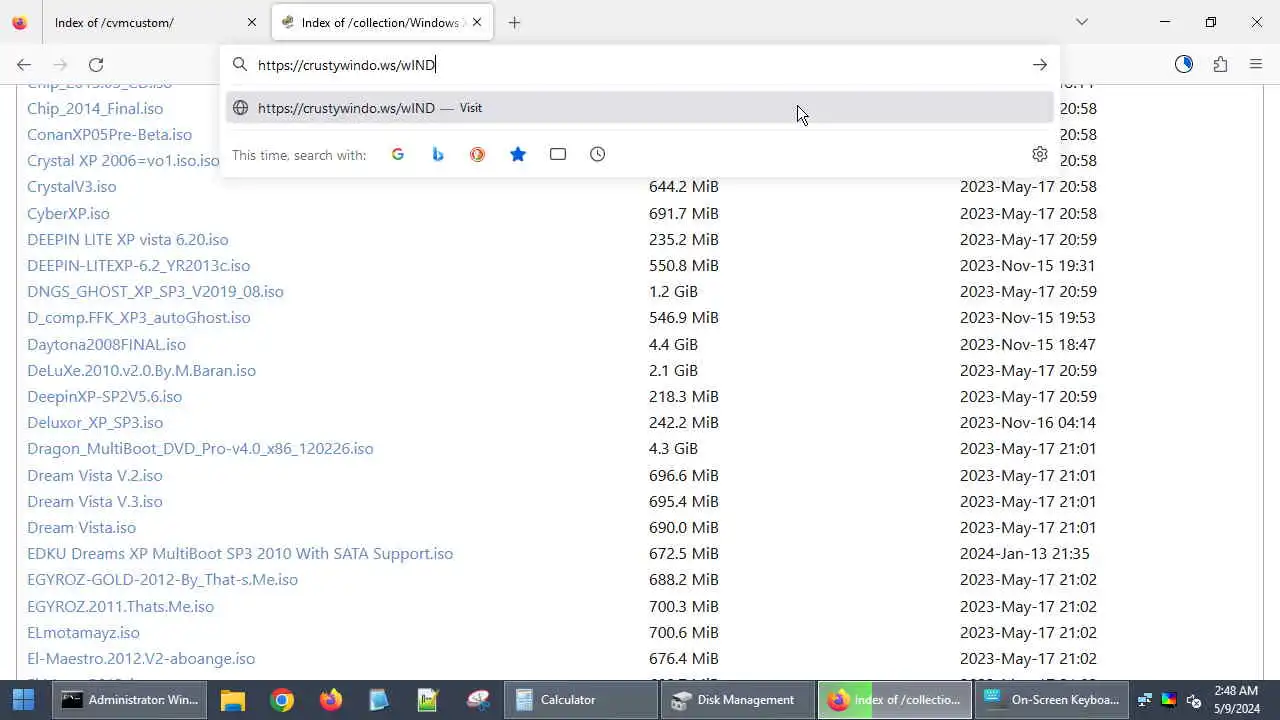Open DNGS_GHOST_XP_SP3_V2019_08.iso link
The width and height of the screenshot is (1280, 720).
point(155,291)
